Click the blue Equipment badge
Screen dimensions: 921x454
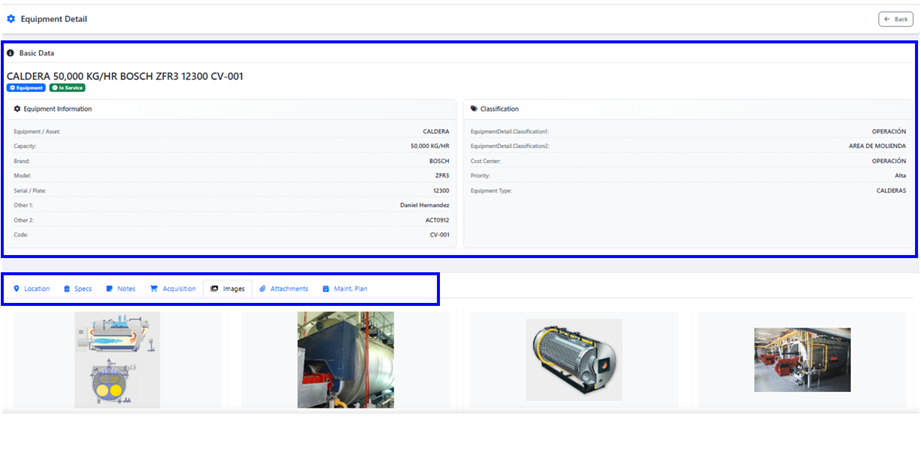click(x=26, y=88)
